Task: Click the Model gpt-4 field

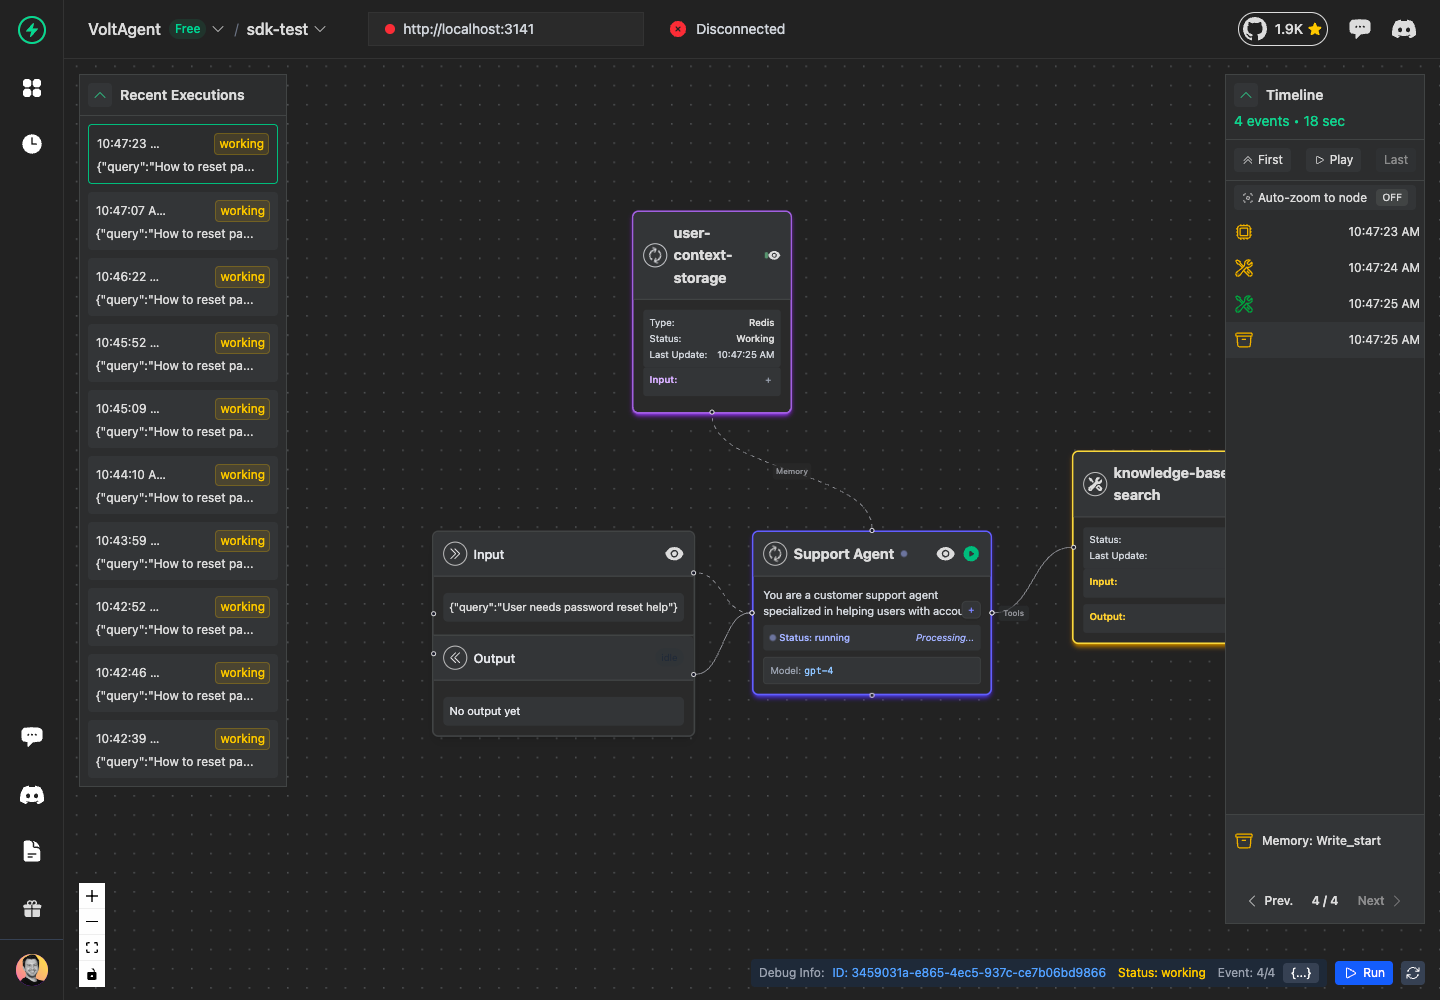Action: tap(872, 671)
